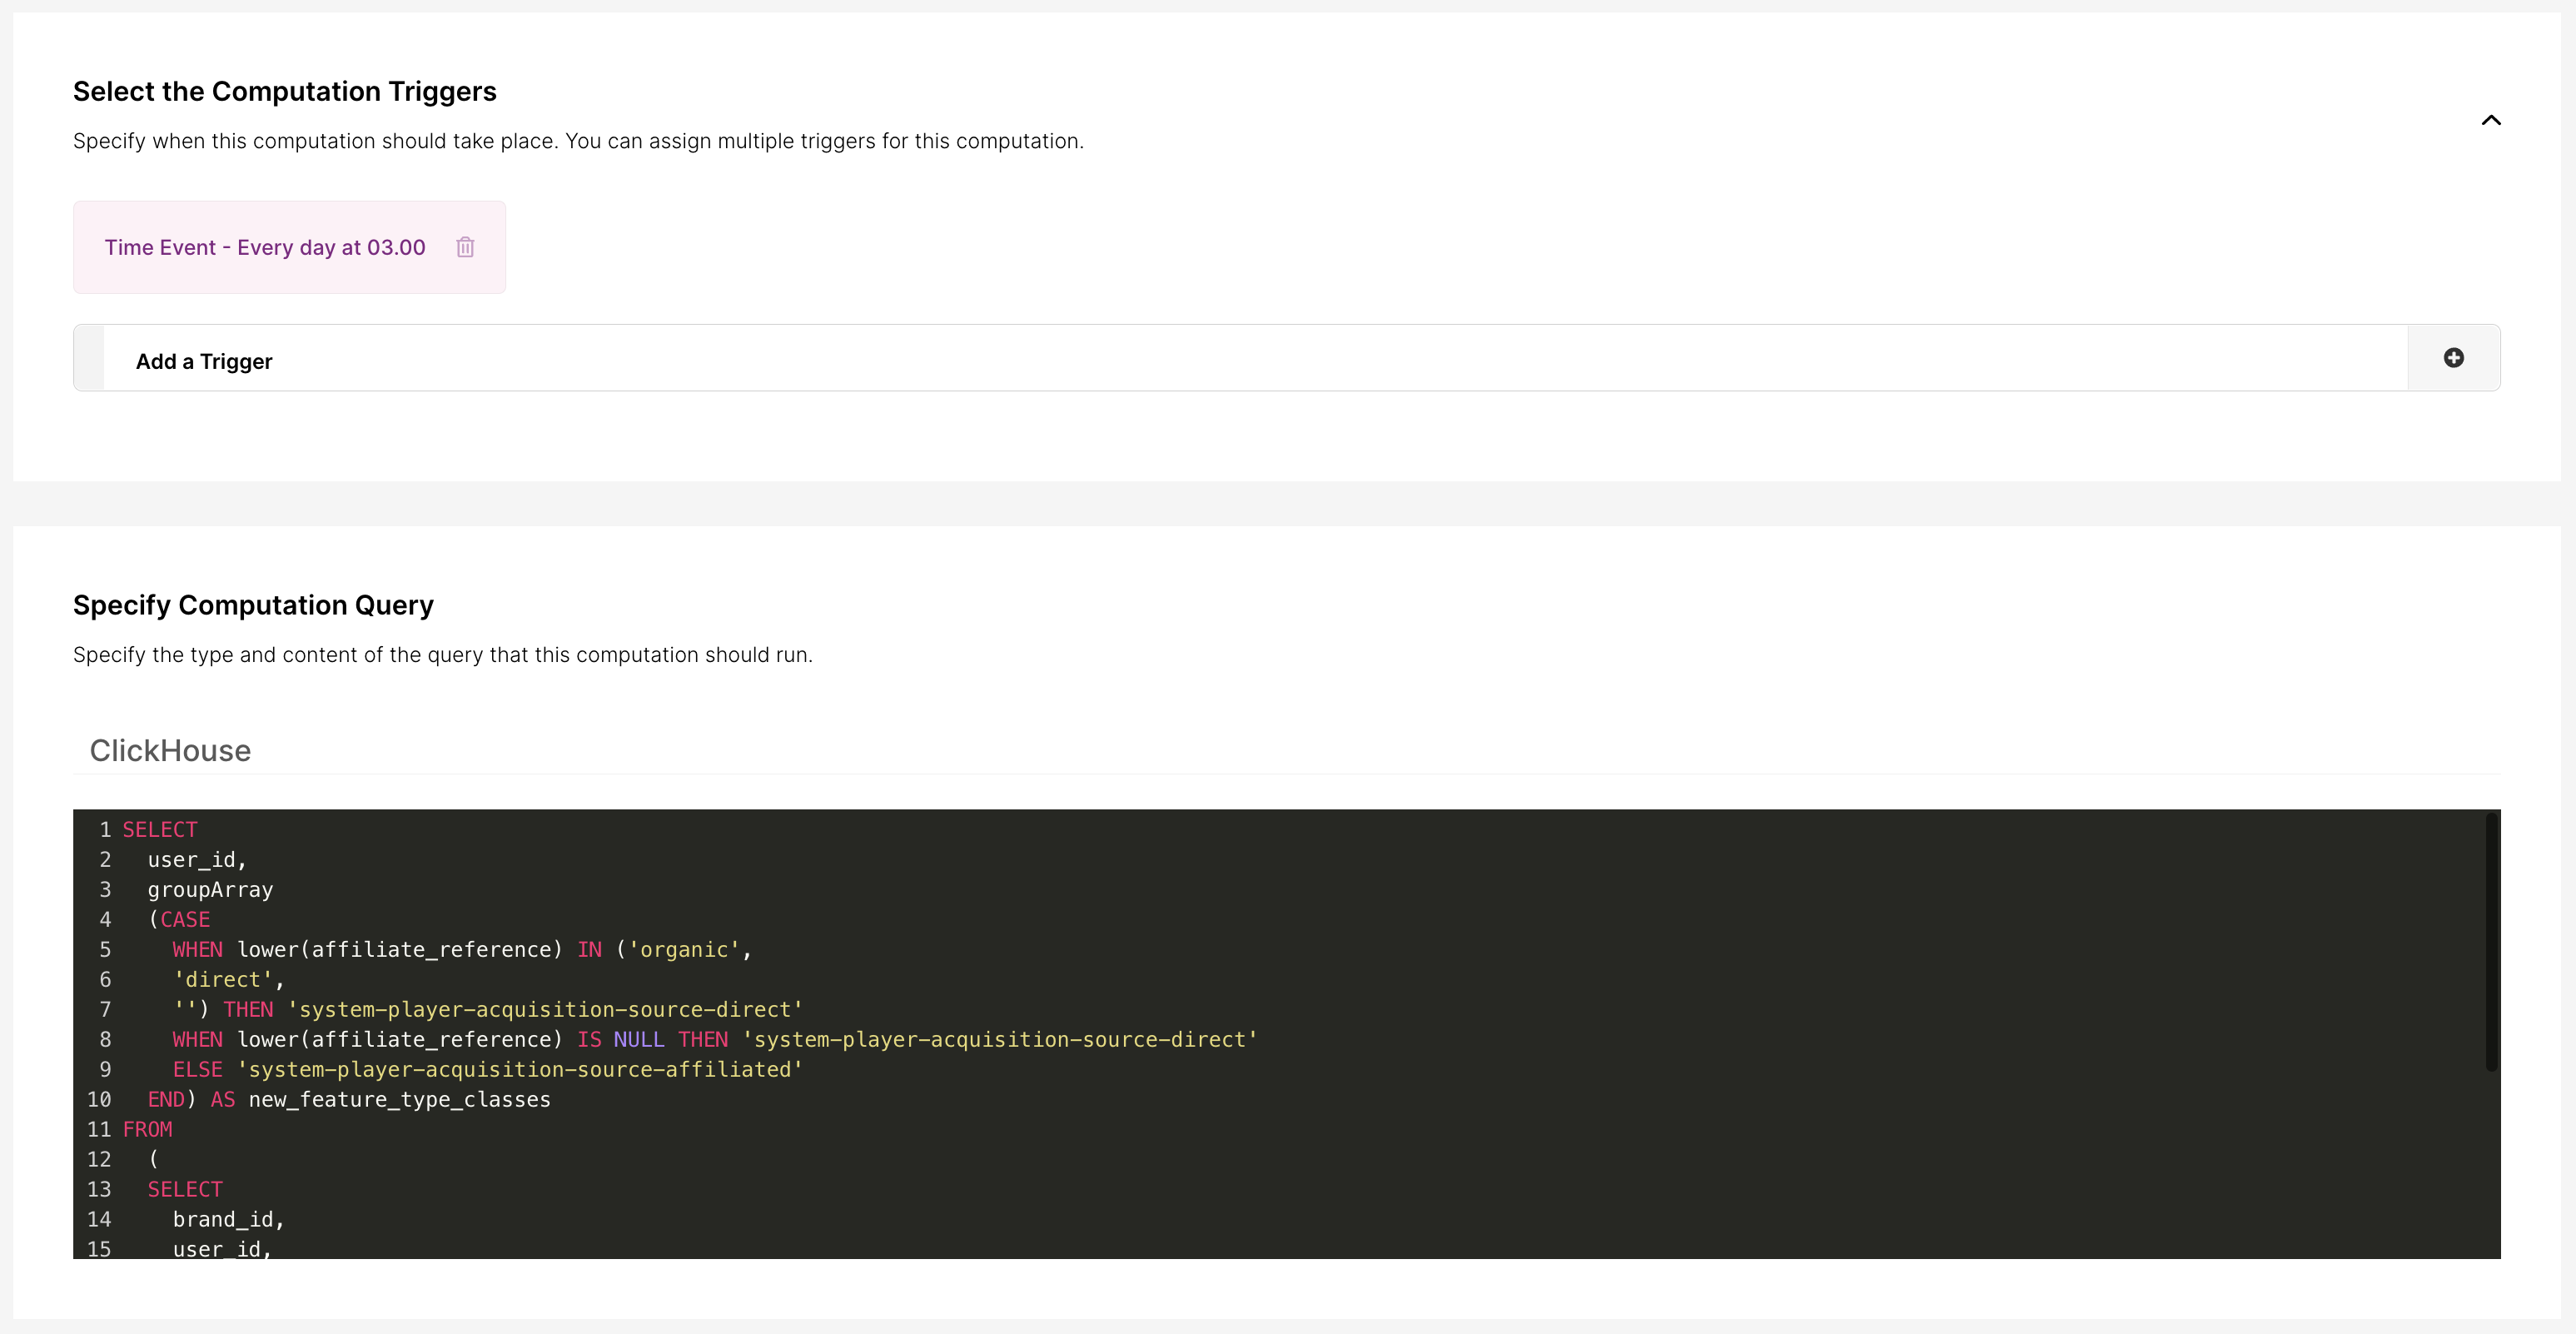Click the FROM keyword on line 11
This screenshot has height=1334, width=2576.
click(148, 1130)
